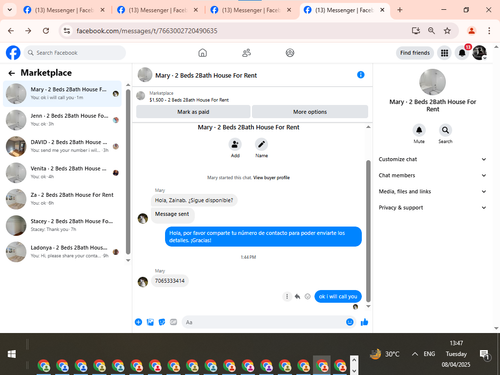Viewport: 500px width, 375px height.
Task: Open Venita - 2 Beds 2Bath House conversation
Action: click(x=62, y=173)
